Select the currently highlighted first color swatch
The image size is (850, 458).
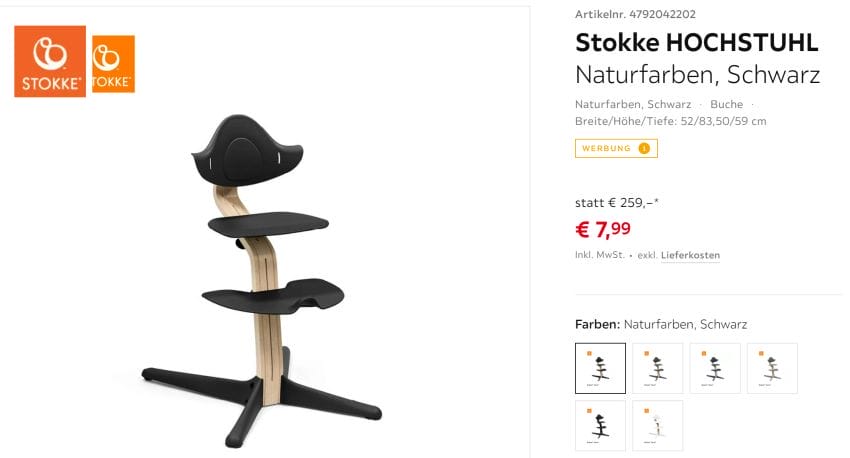click(x=600, y=368)
